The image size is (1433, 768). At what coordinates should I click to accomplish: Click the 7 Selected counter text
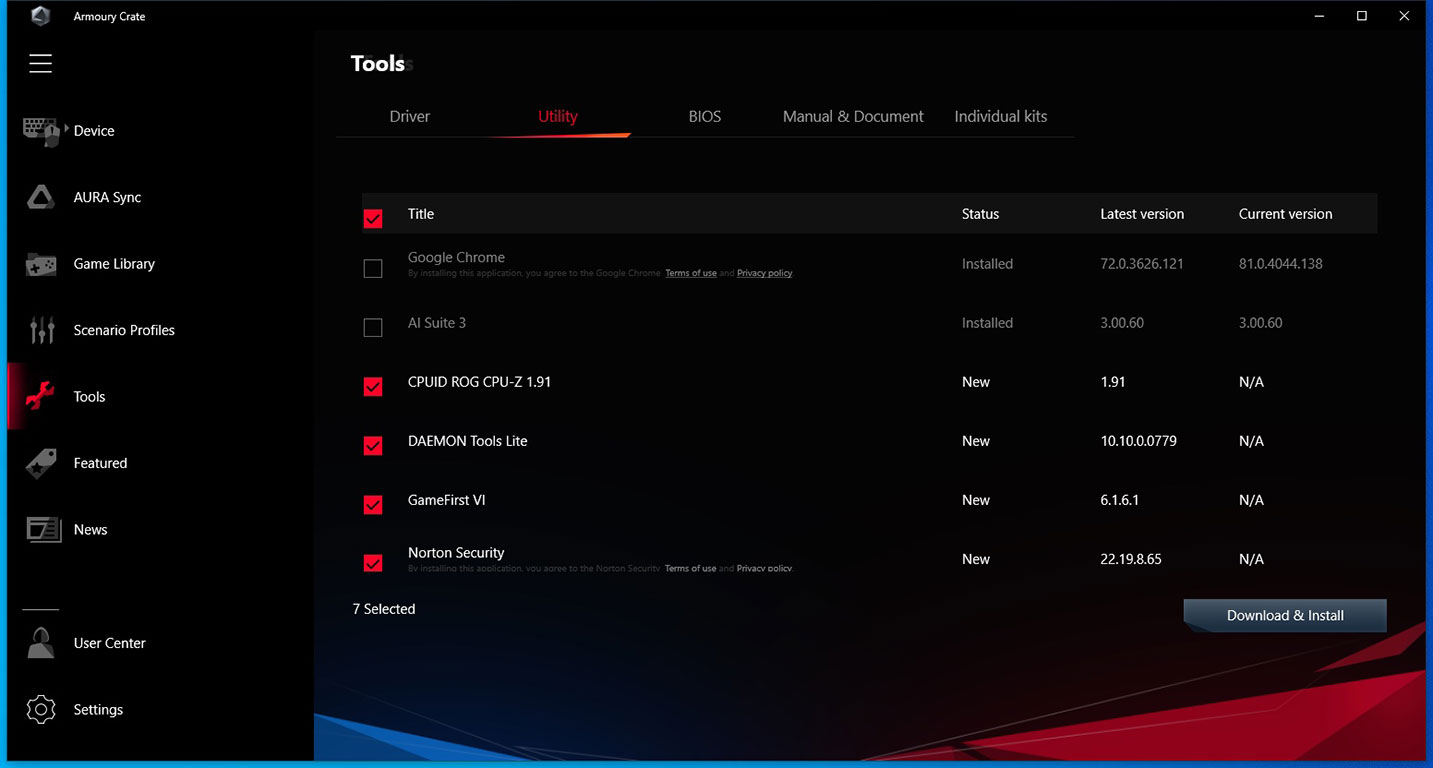click(384, 609)
